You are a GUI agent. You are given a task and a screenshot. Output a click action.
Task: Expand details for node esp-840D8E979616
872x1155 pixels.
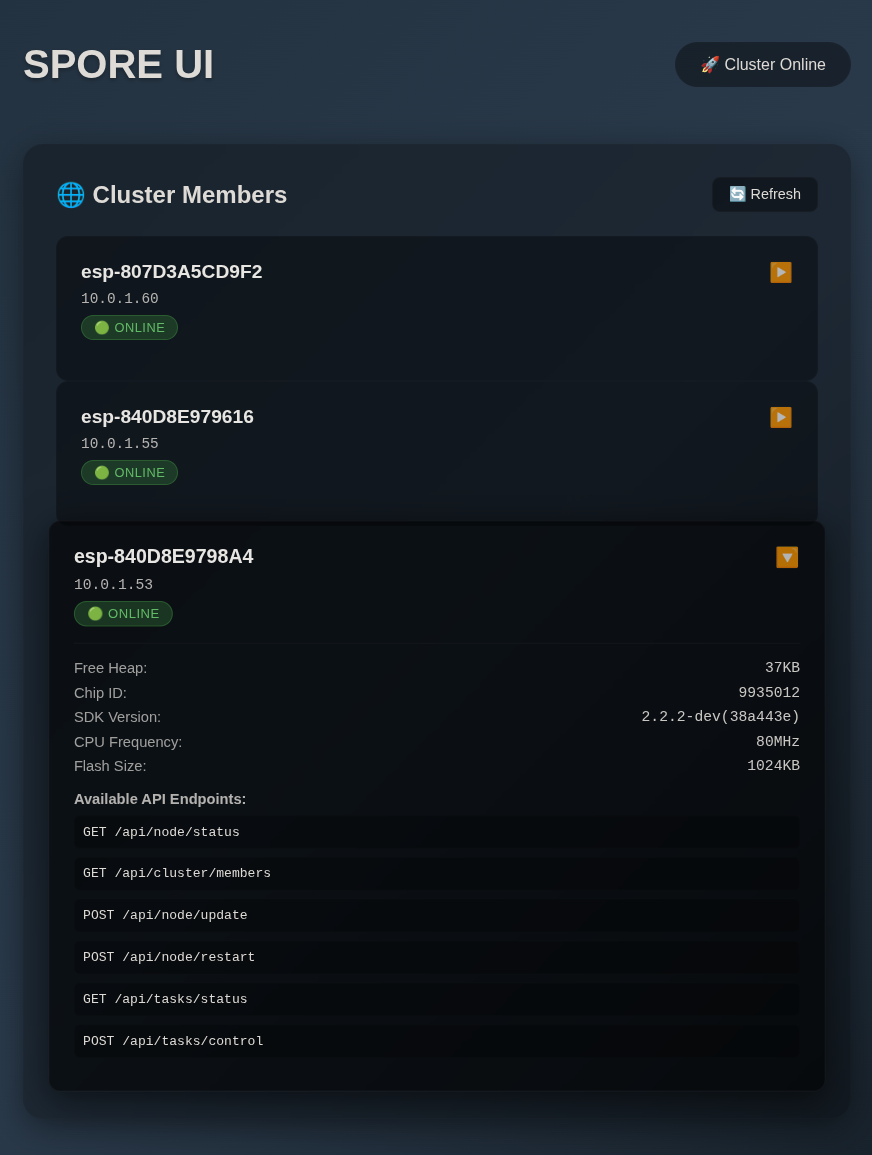pos(781,417)
